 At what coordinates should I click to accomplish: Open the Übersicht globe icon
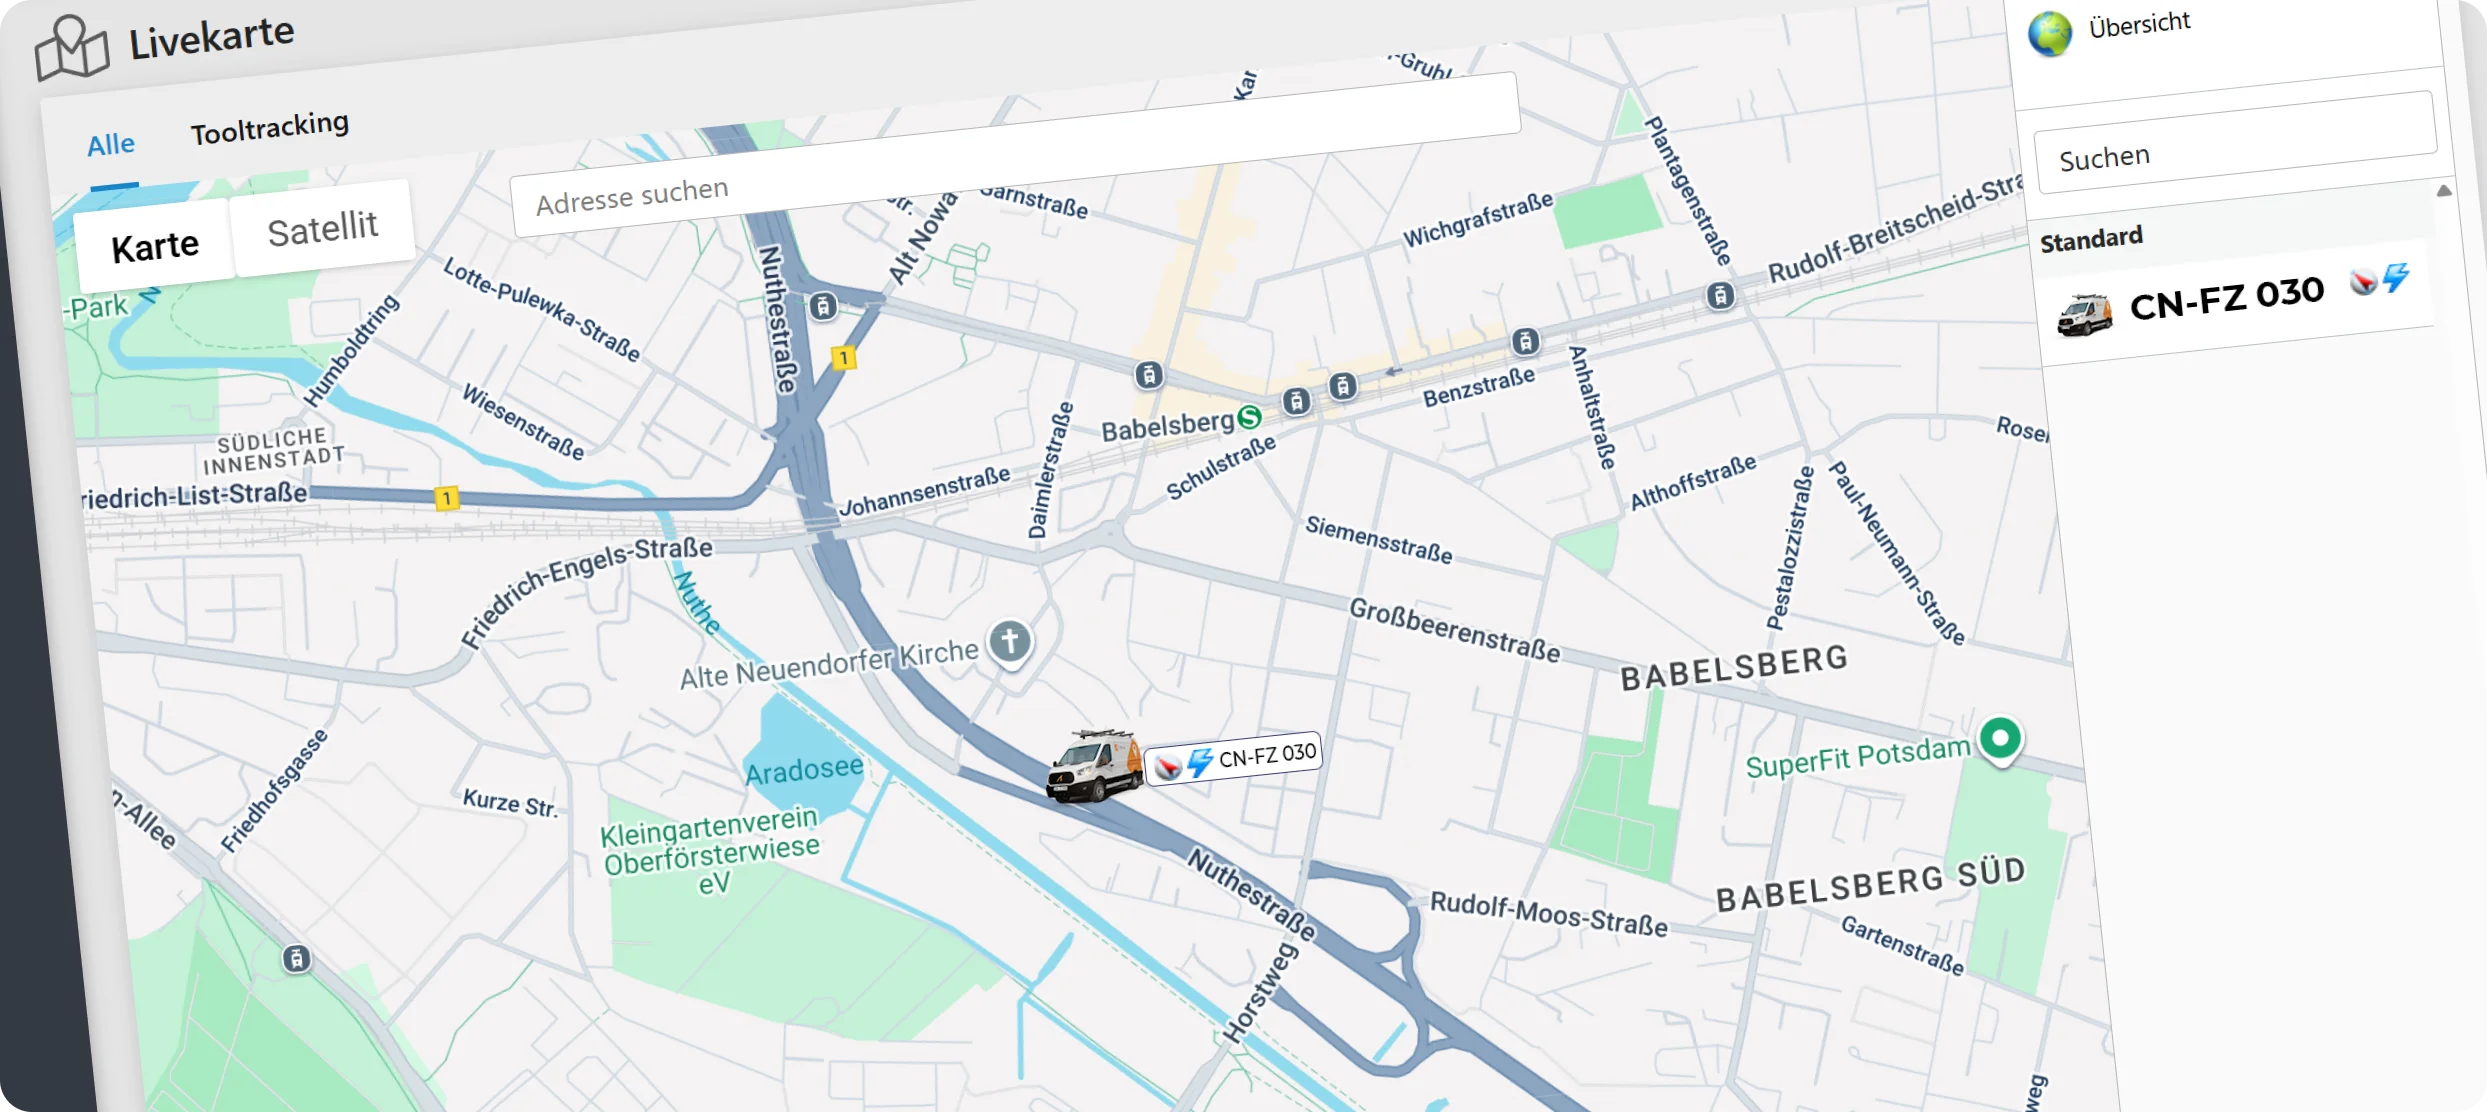pyautogui.click(x=2049, y=34)
